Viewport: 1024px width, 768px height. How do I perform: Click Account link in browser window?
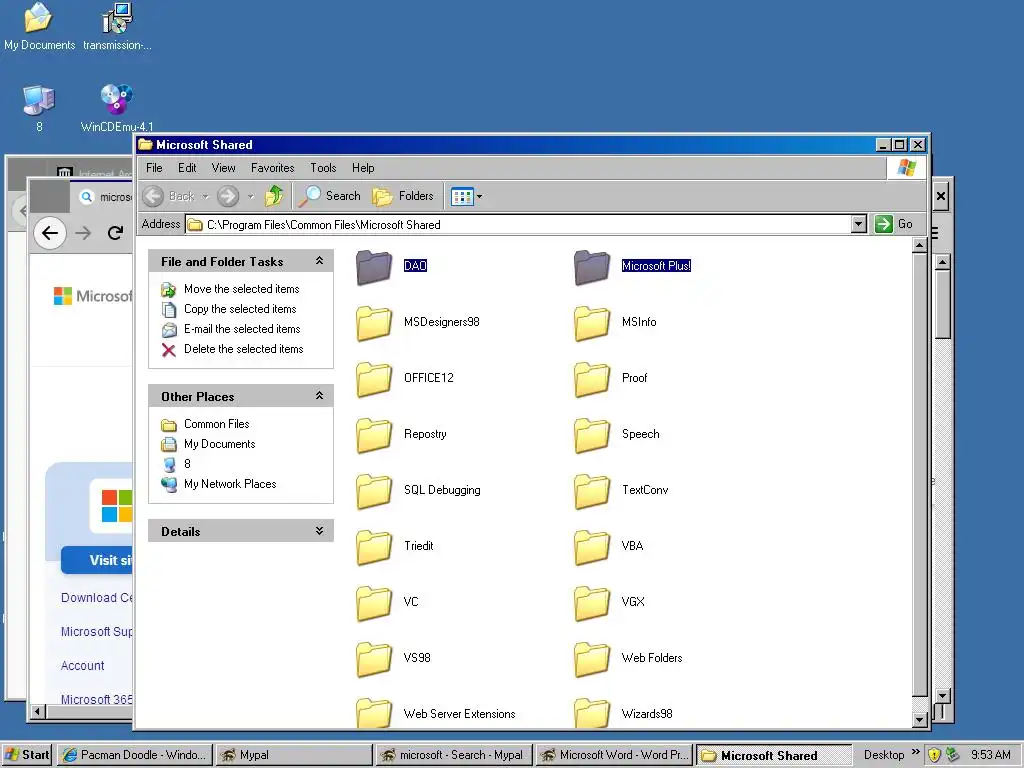click(82, 665)
